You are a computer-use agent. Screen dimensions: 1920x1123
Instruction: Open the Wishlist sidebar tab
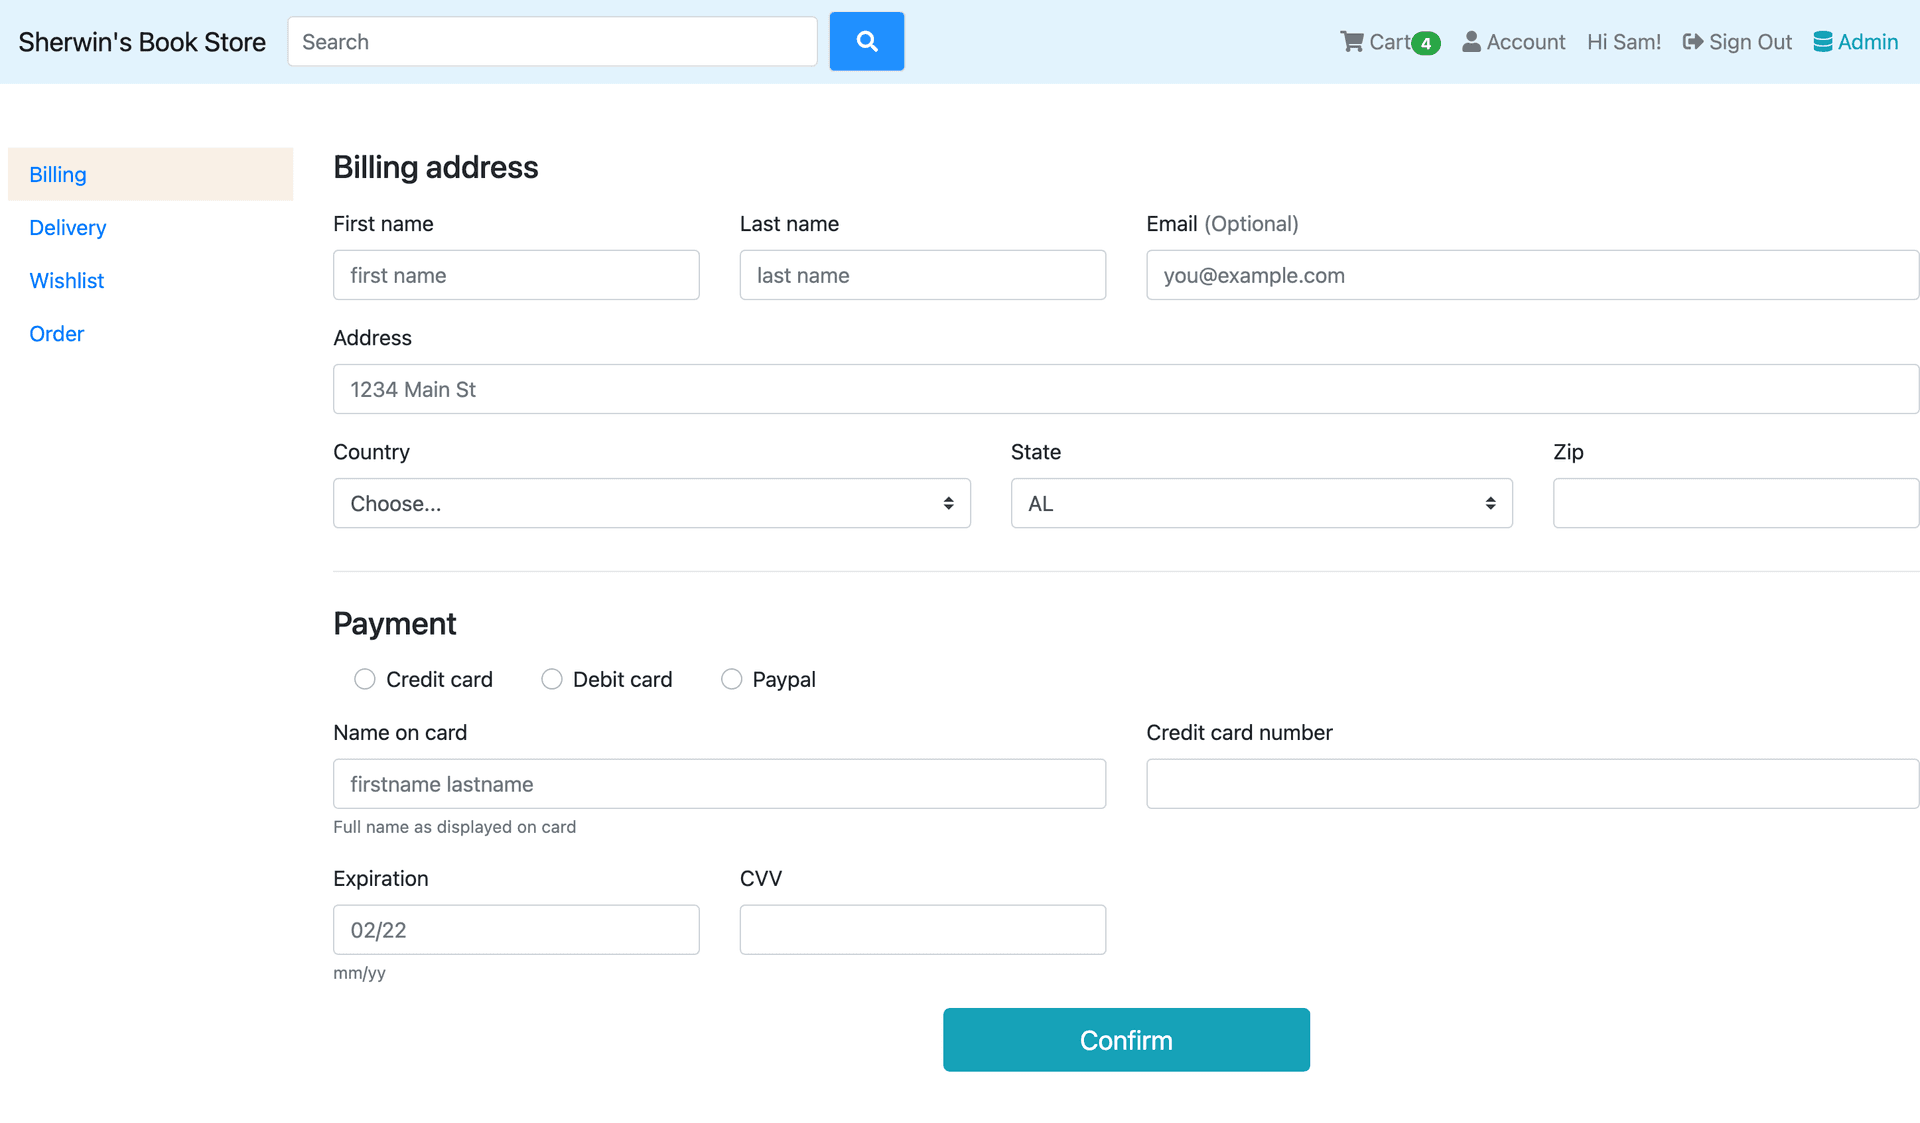67,281
